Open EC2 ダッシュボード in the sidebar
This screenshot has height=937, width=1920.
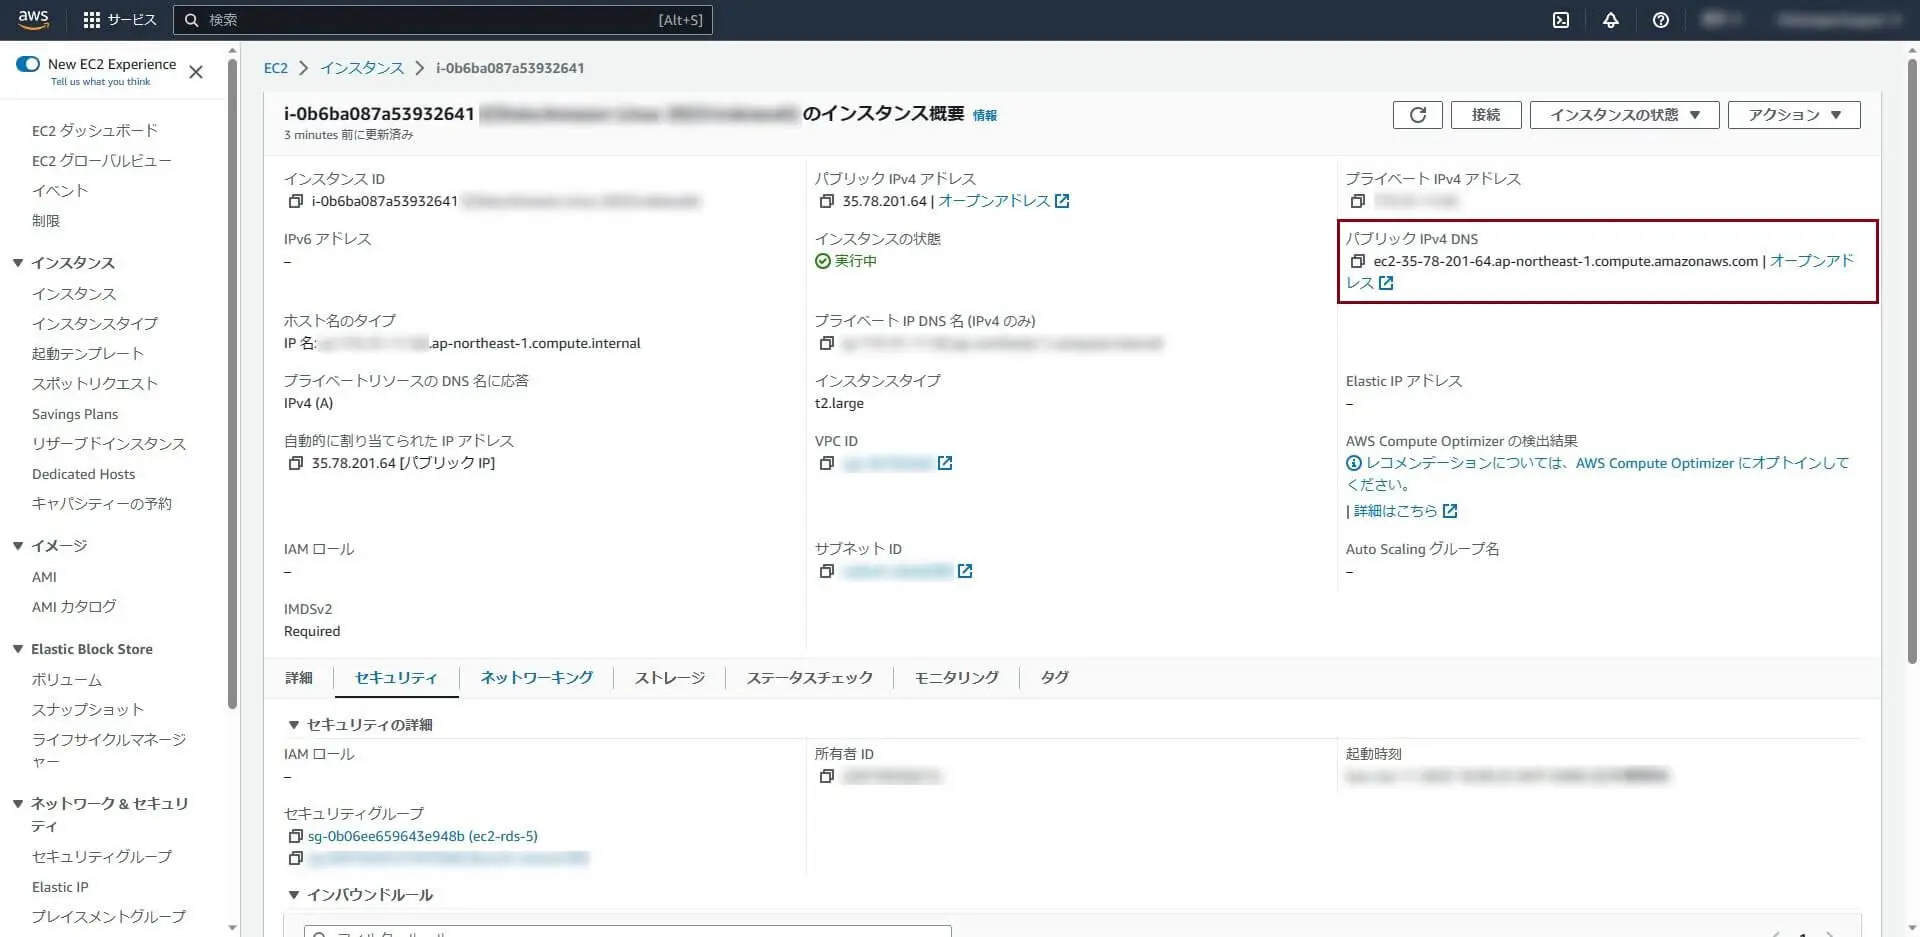click(x=95, y=131)
